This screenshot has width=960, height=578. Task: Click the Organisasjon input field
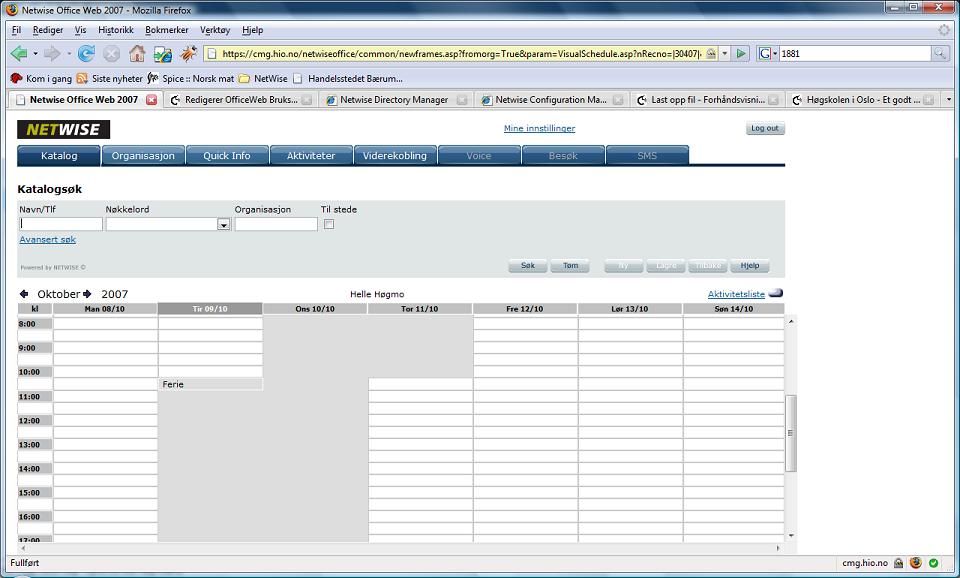(276, 224)
